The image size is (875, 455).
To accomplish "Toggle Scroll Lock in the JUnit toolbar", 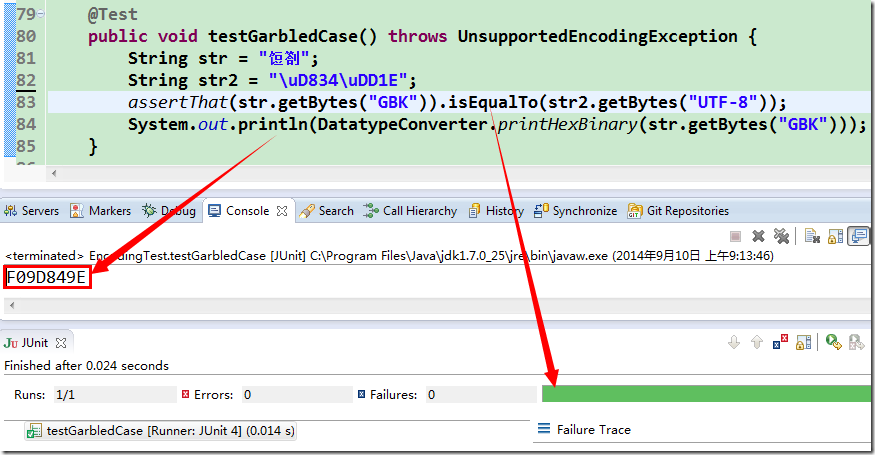I will [804, 343].
